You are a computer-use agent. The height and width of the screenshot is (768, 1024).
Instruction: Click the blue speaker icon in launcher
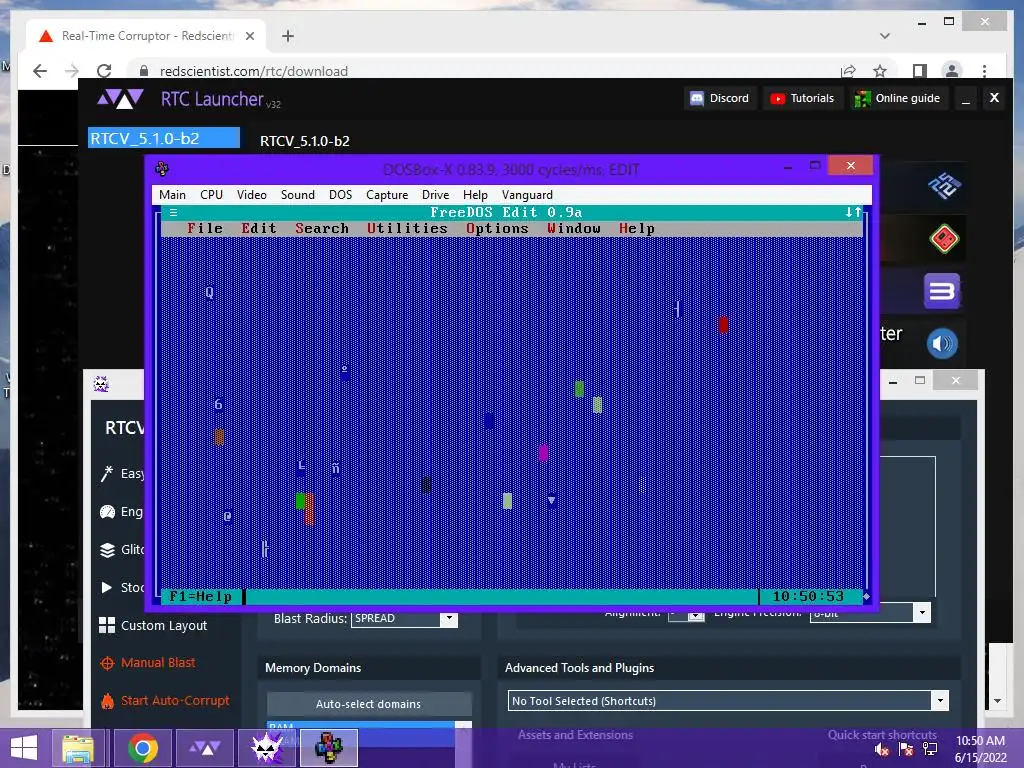click(942, 344)
